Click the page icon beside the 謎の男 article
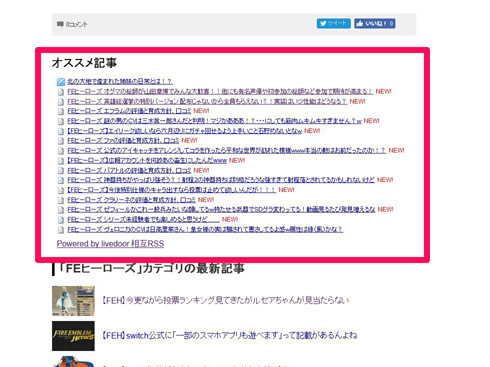Viewport: 490px width, 367px height. tap(61, 122)
